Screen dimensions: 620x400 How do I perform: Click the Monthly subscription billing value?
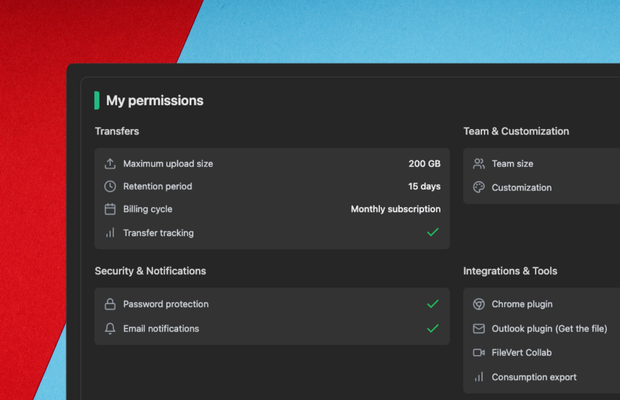click(395, 210)
